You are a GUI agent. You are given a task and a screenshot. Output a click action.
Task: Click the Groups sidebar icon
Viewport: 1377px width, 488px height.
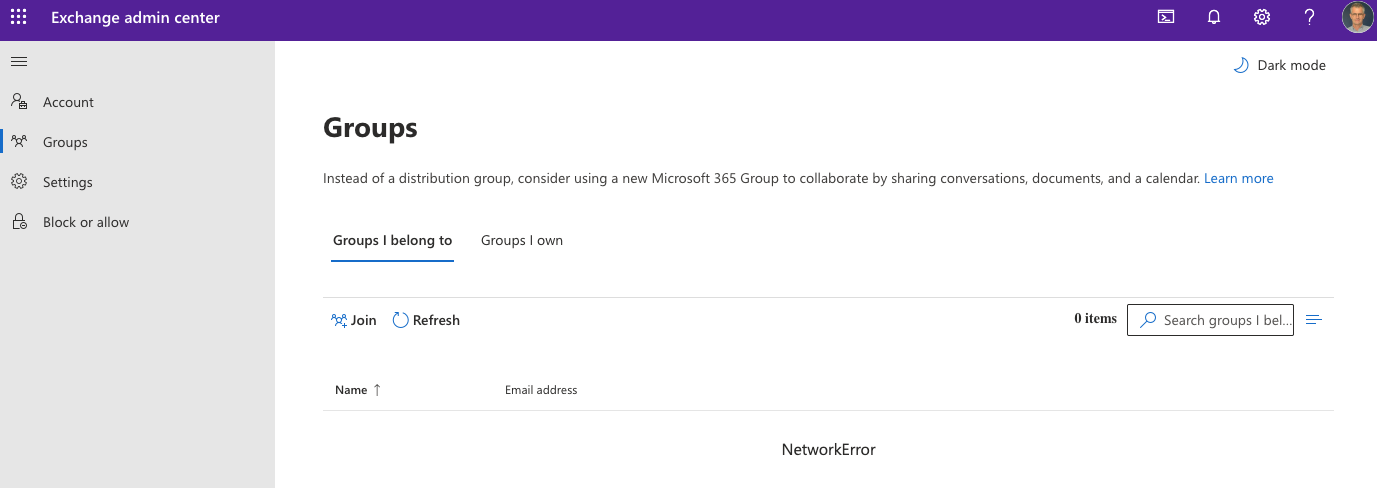(x=19, y=142)
